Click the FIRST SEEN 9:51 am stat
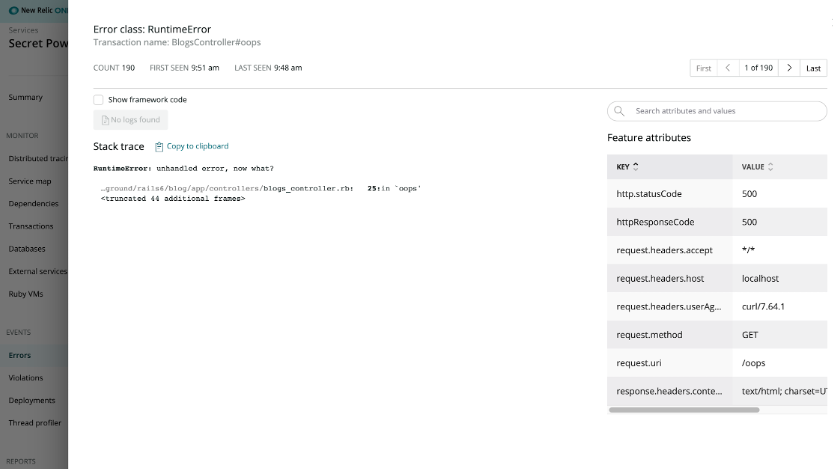The height and width of the screenshot is (469, 833). (184, 68)
